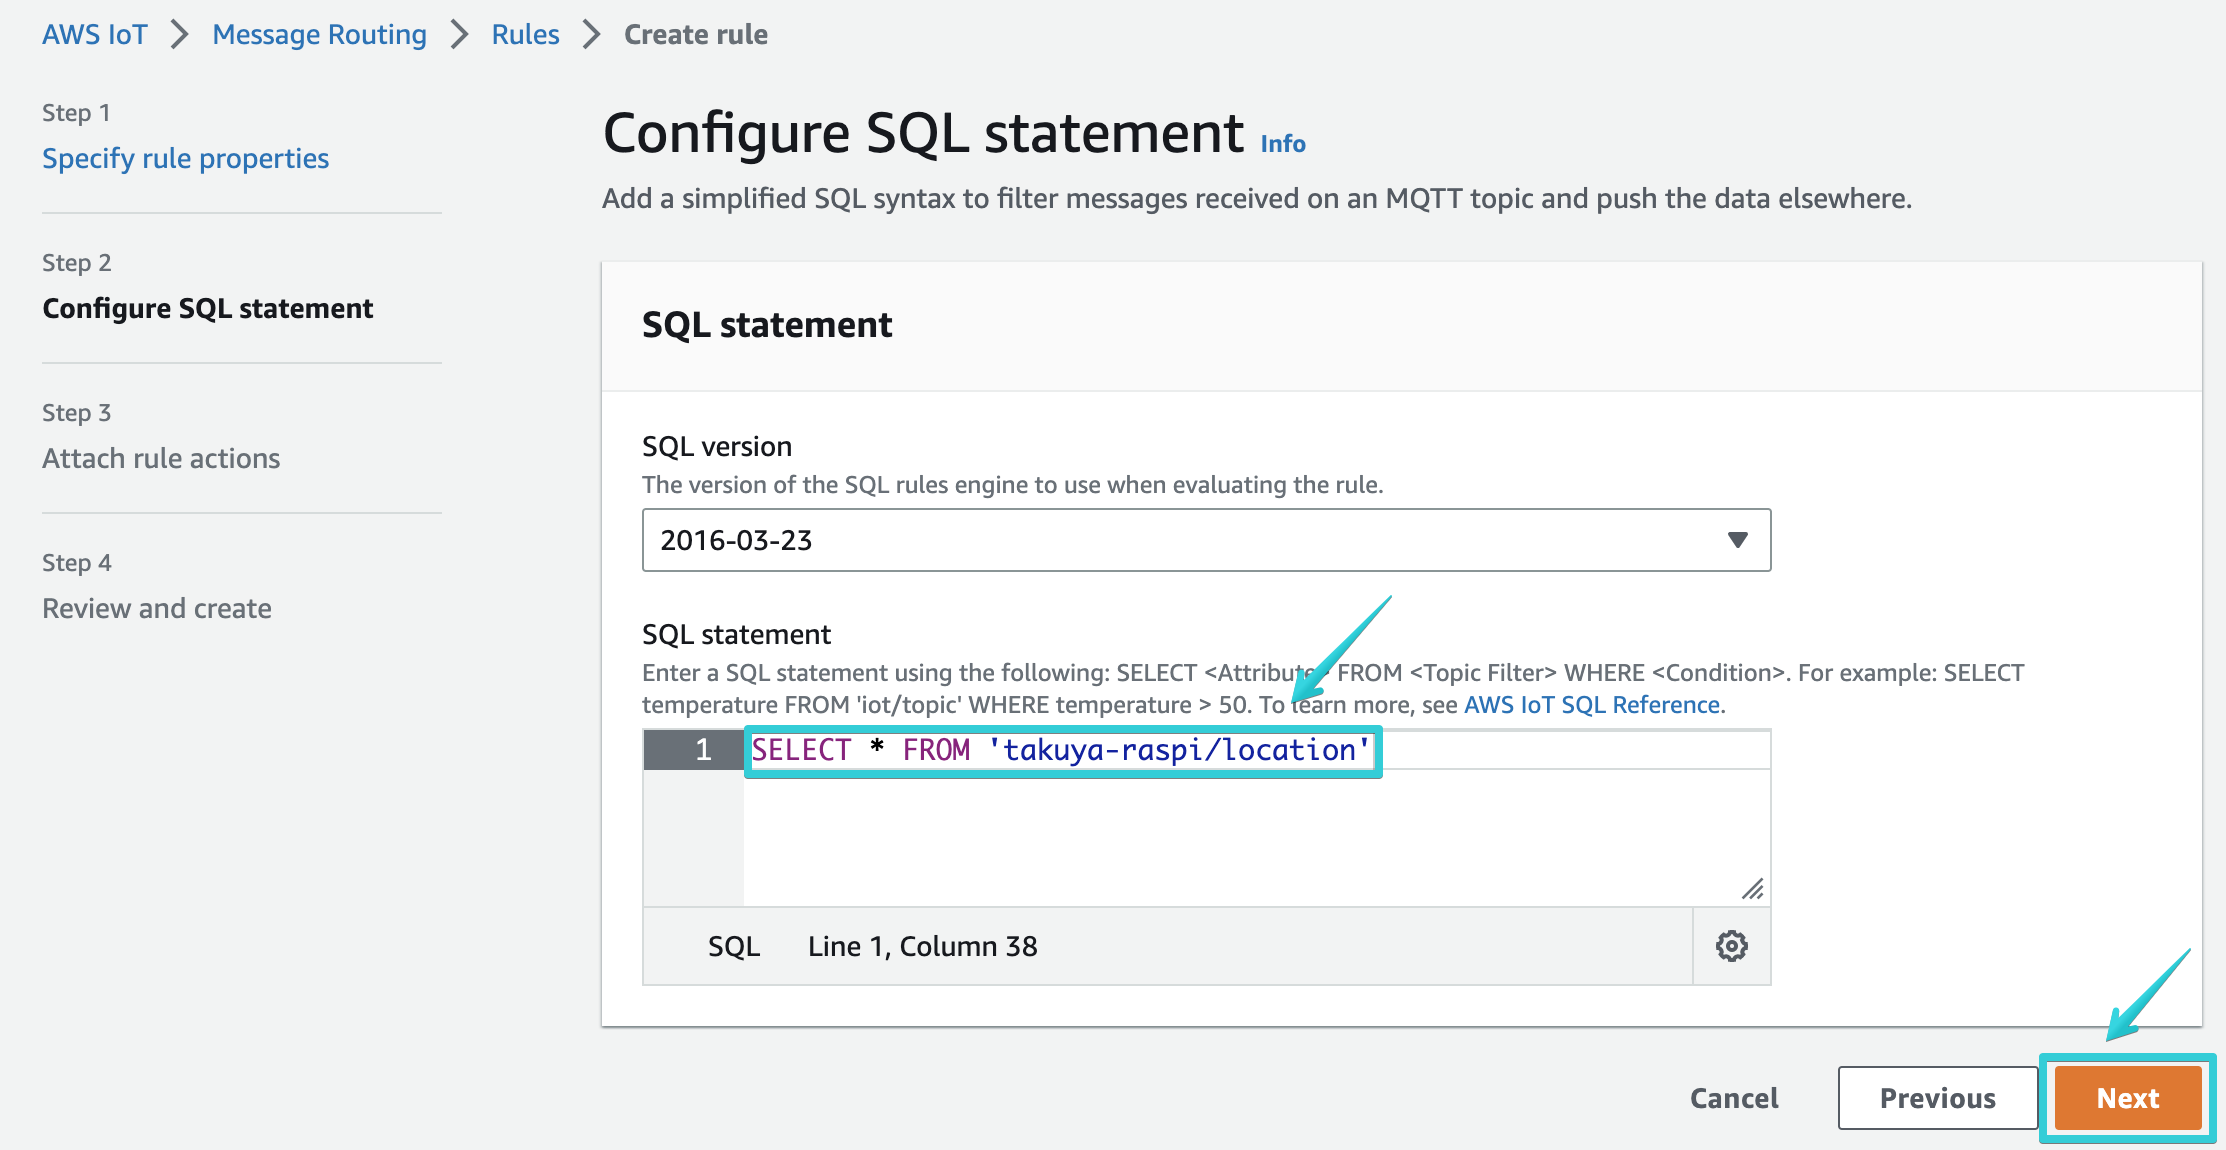2226x1150 pixels.
Task: Expand the 2016-03-23 version selector chevron
Action: 1737,540
